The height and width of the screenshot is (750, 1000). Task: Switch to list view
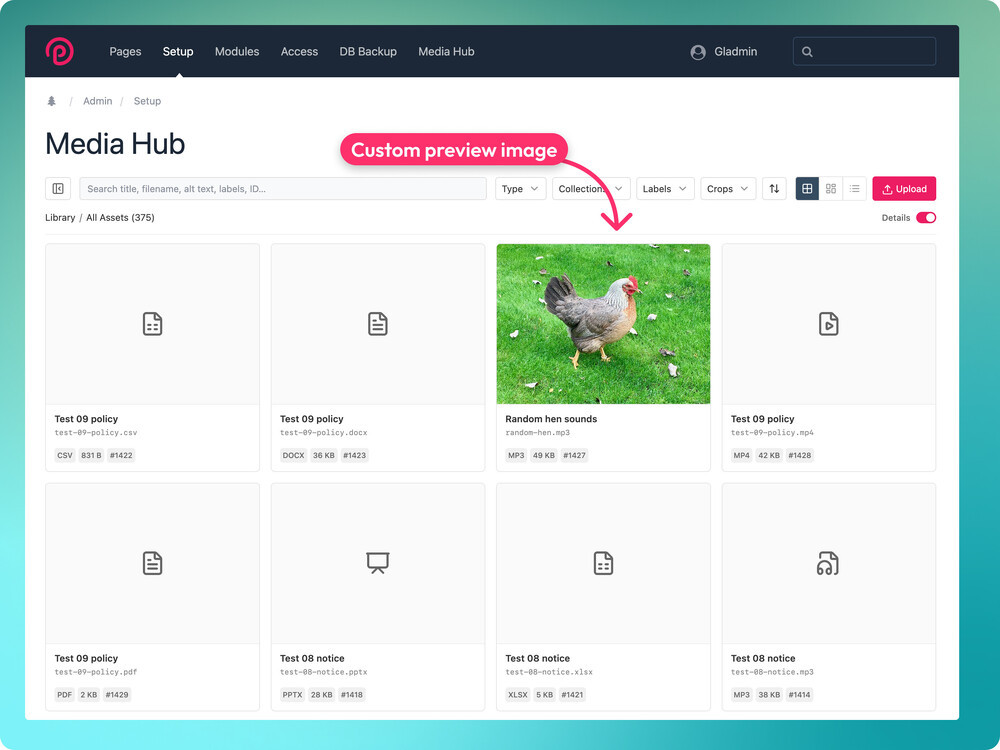click(855, 189)
